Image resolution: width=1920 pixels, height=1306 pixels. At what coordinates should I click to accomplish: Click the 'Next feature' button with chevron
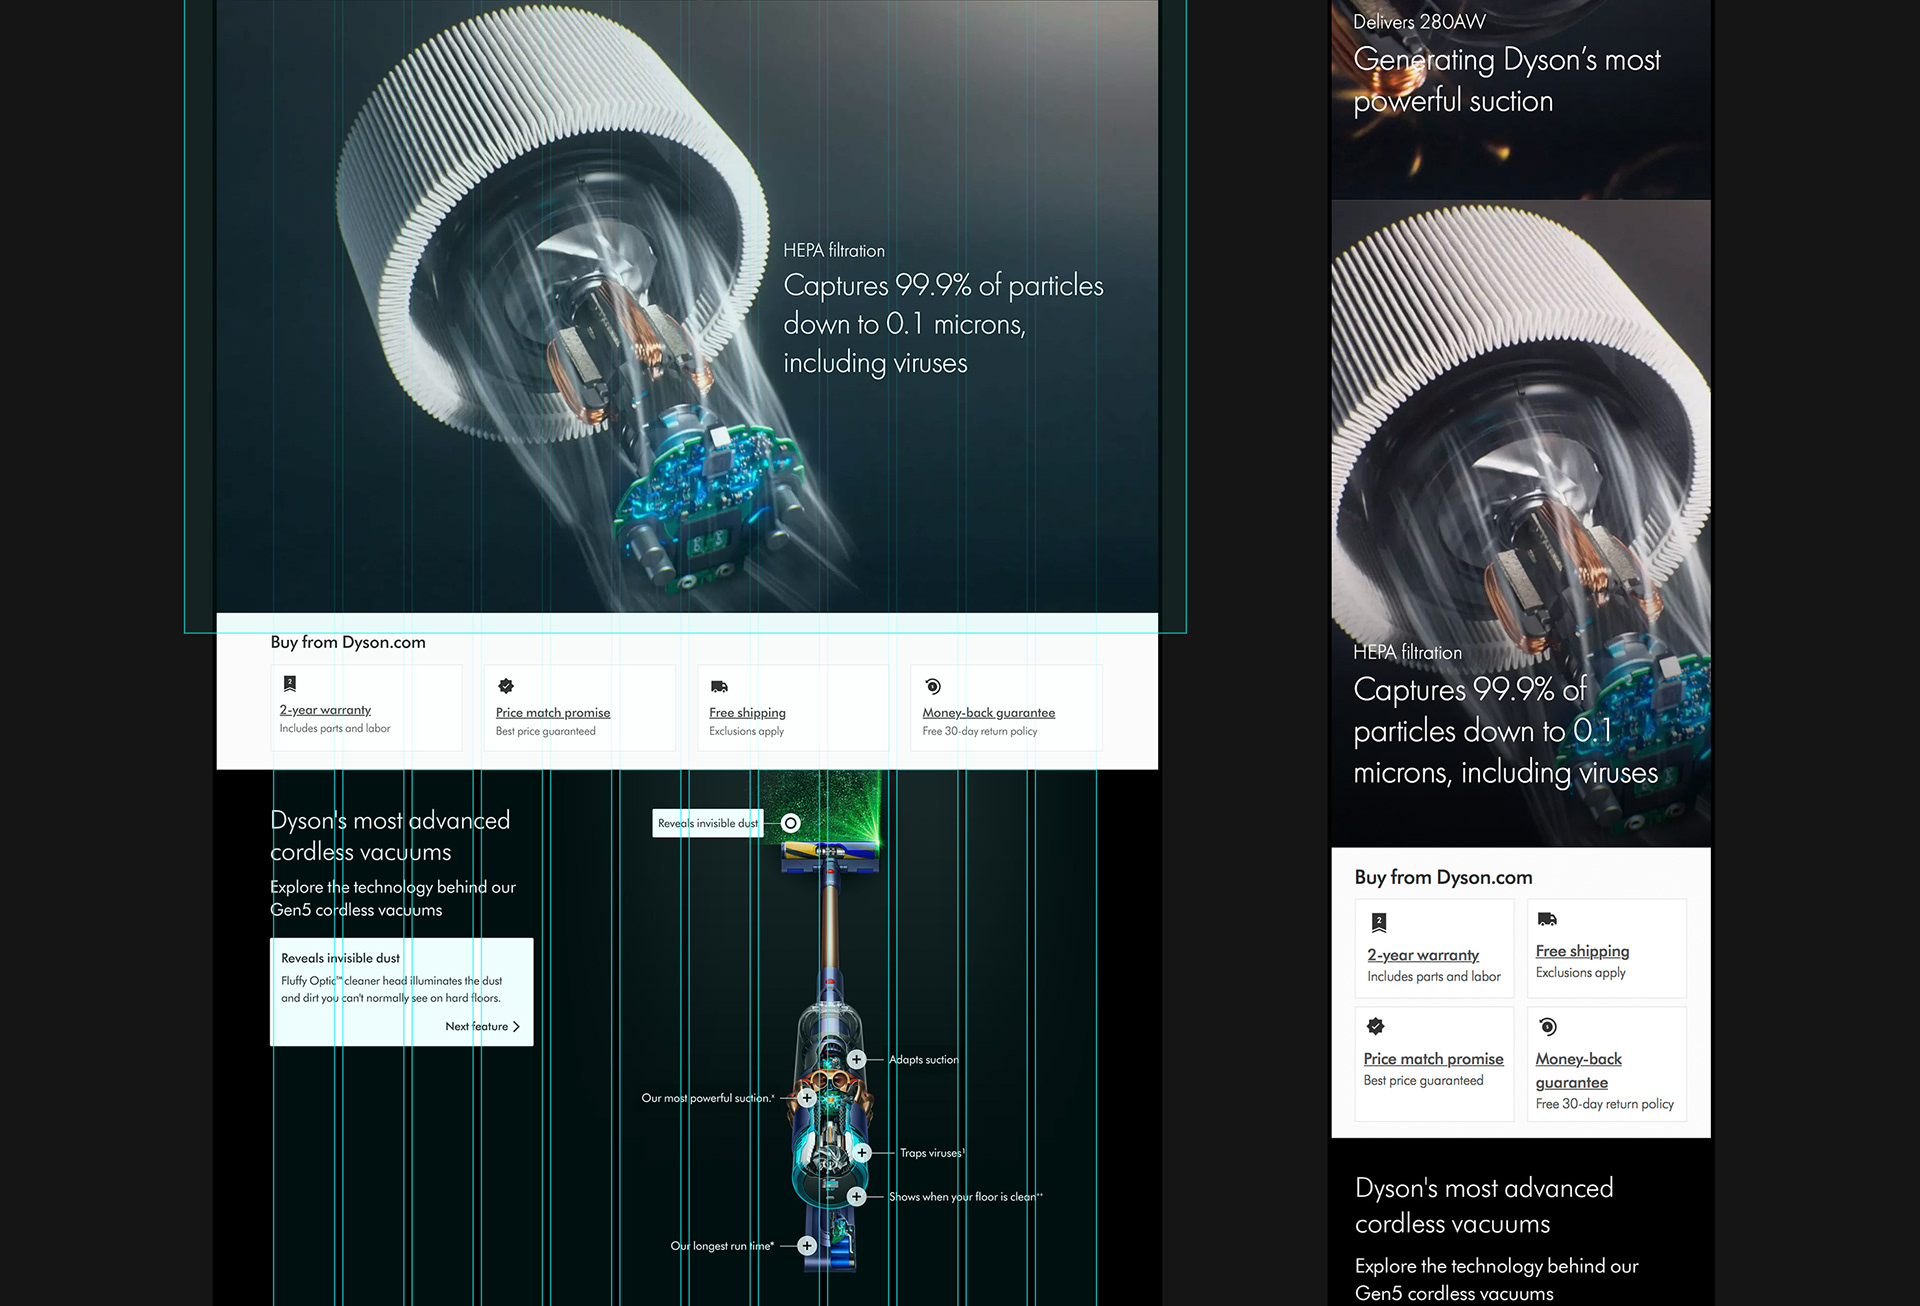pyautogui.click(x=483, y=1027)
